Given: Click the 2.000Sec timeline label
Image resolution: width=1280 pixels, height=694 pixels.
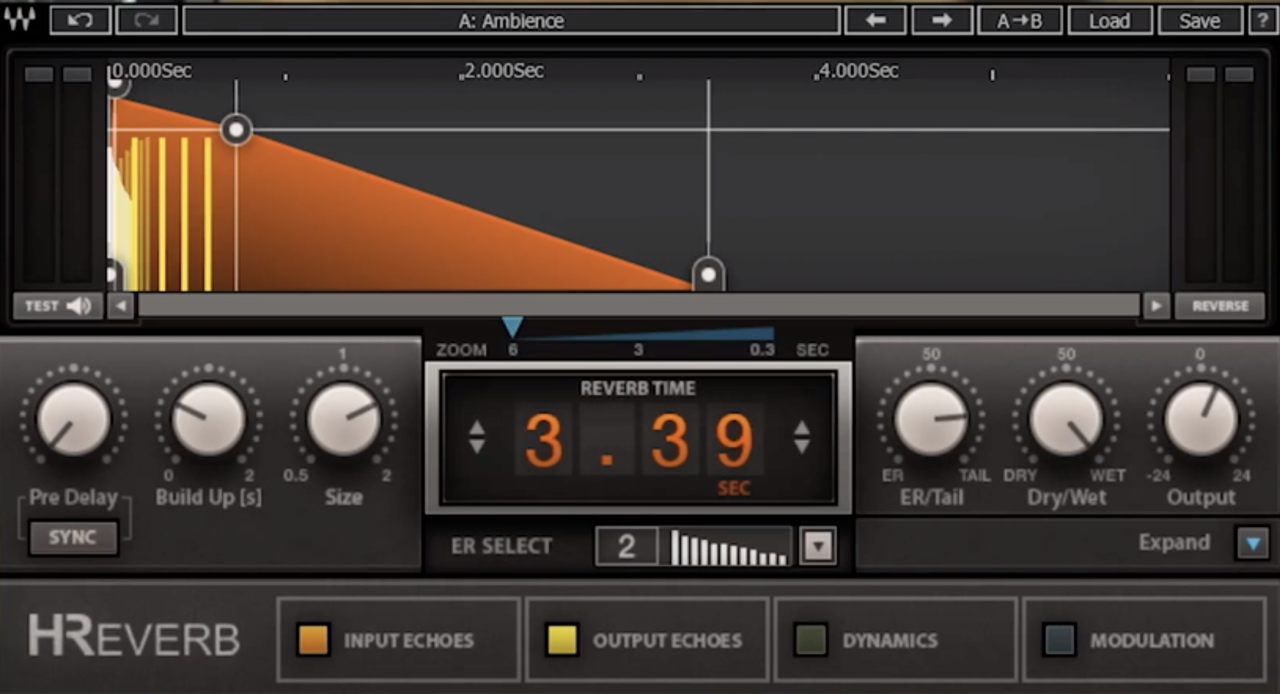Looking at the screenshot, I should pyautogui.click(x=503, y=71).
